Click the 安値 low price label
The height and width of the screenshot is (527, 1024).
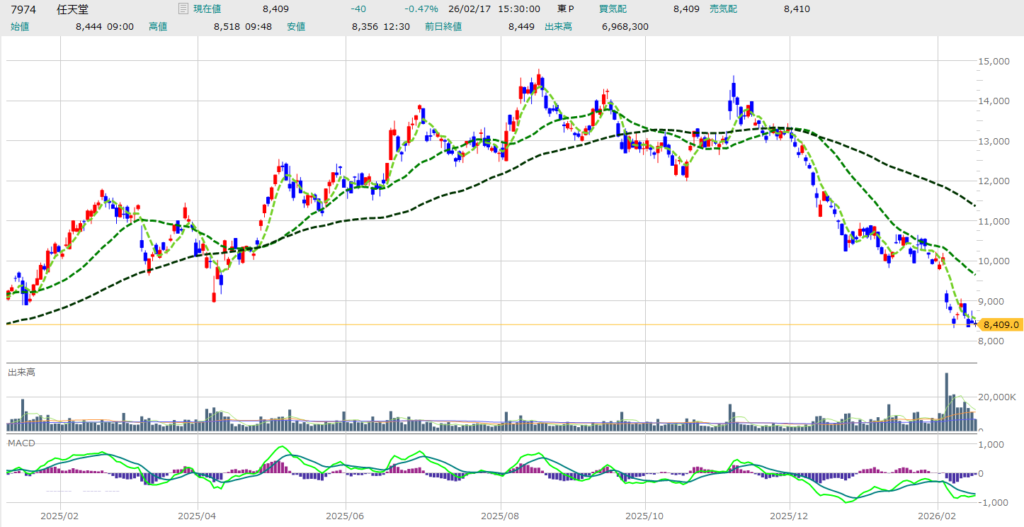[296, 26]
